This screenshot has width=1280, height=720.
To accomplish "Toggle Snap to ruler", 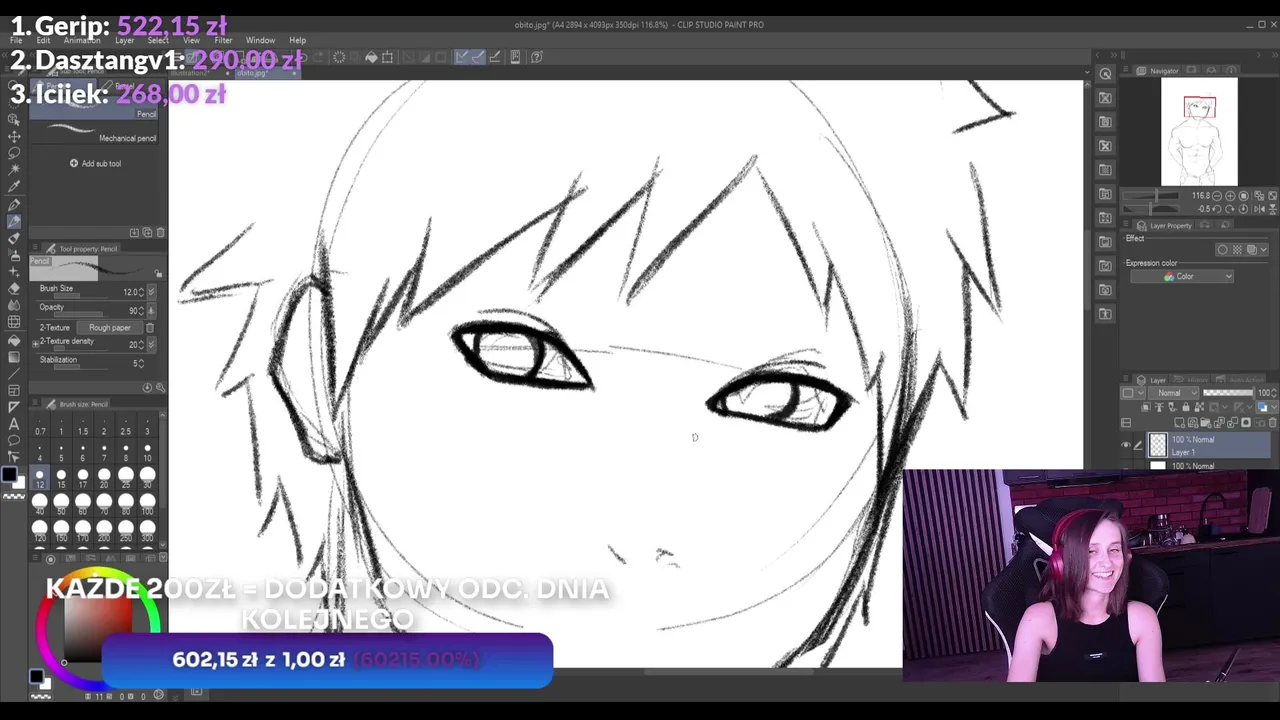I will pos(461,57).
